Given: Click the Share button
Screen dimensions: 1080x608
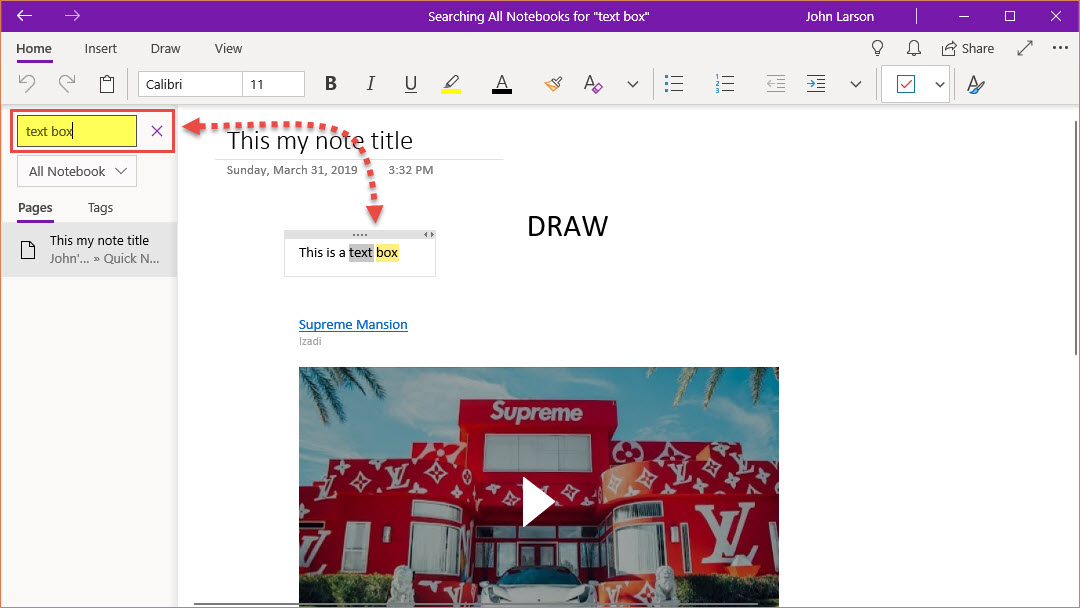Looking at the screenshot, I should coord(967,48).
